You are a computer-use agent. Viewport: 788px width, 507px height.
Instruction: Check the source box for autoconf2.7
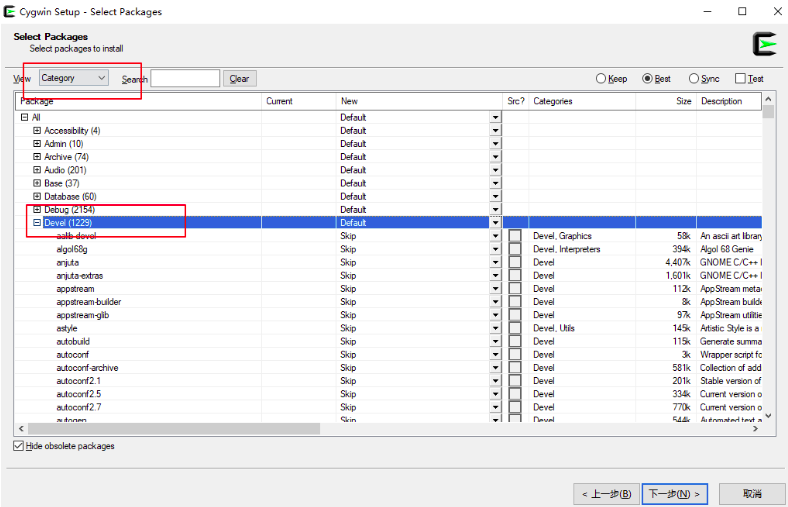(515, 407)
